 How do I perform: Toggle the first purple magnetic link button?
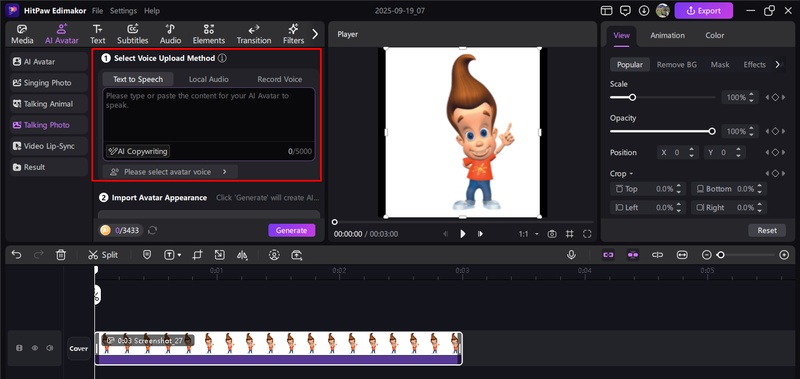[608, 255]
